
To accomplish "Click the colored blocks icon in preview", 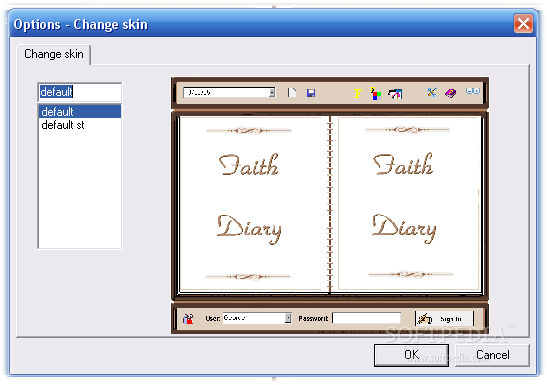I will (x=375, y=93).
